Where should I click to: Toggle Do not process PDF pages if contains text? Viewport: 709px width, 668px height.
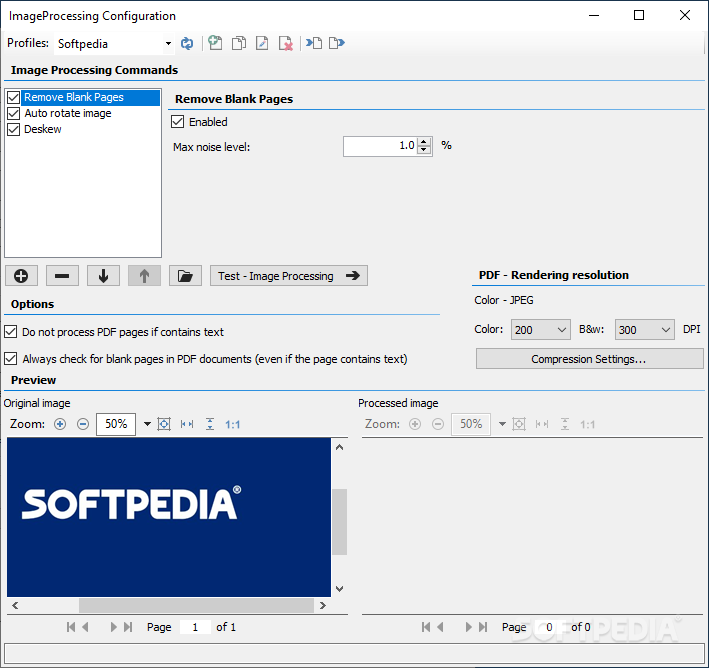click(x=11, y=332)
